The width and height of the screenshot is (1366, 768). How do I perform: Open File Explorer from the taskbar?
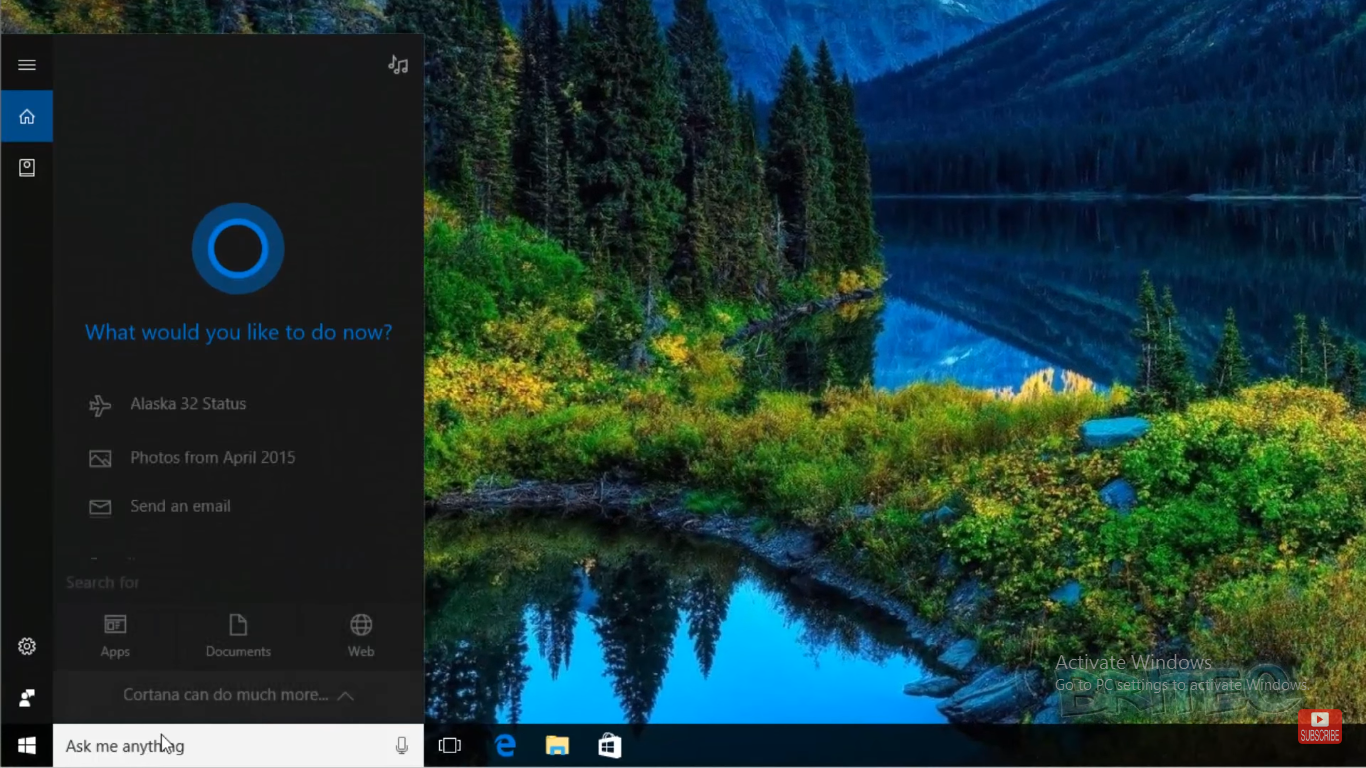[557, 746]
